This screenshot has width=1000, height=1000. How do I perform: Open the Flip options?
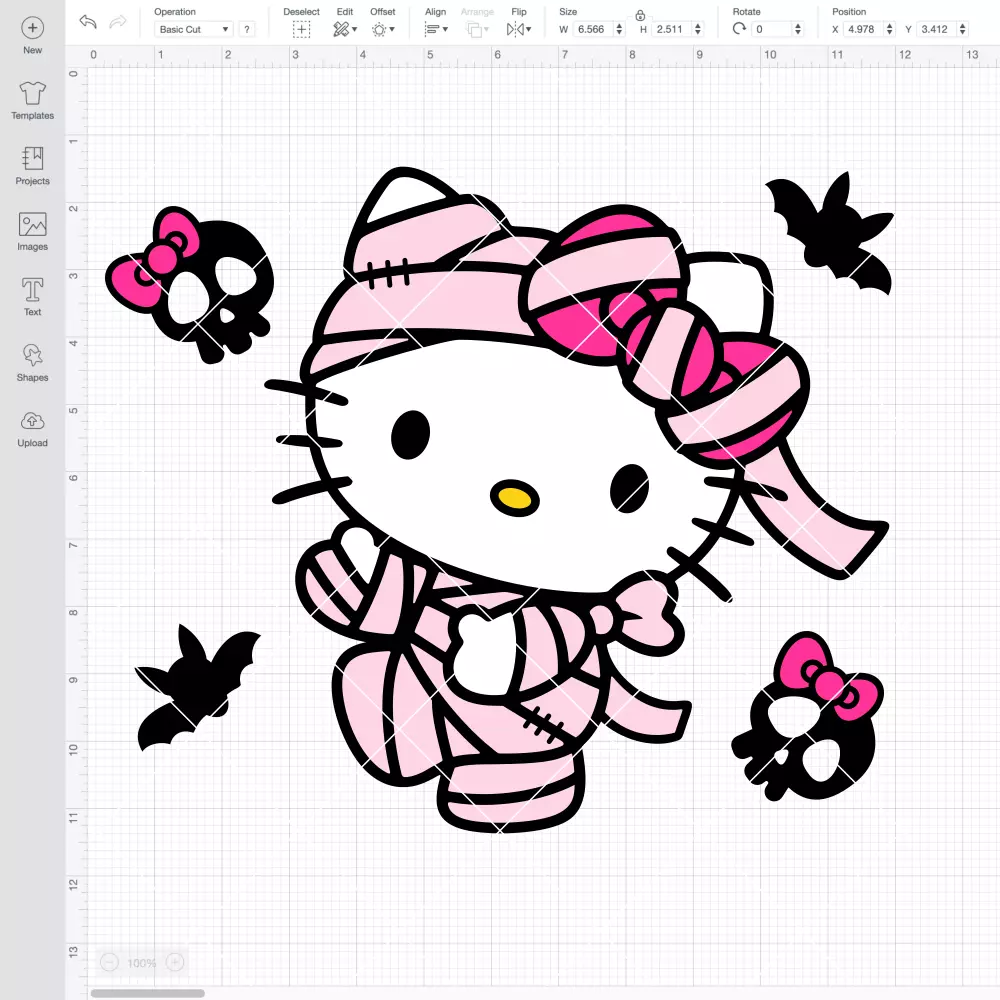tap(518, 29)
